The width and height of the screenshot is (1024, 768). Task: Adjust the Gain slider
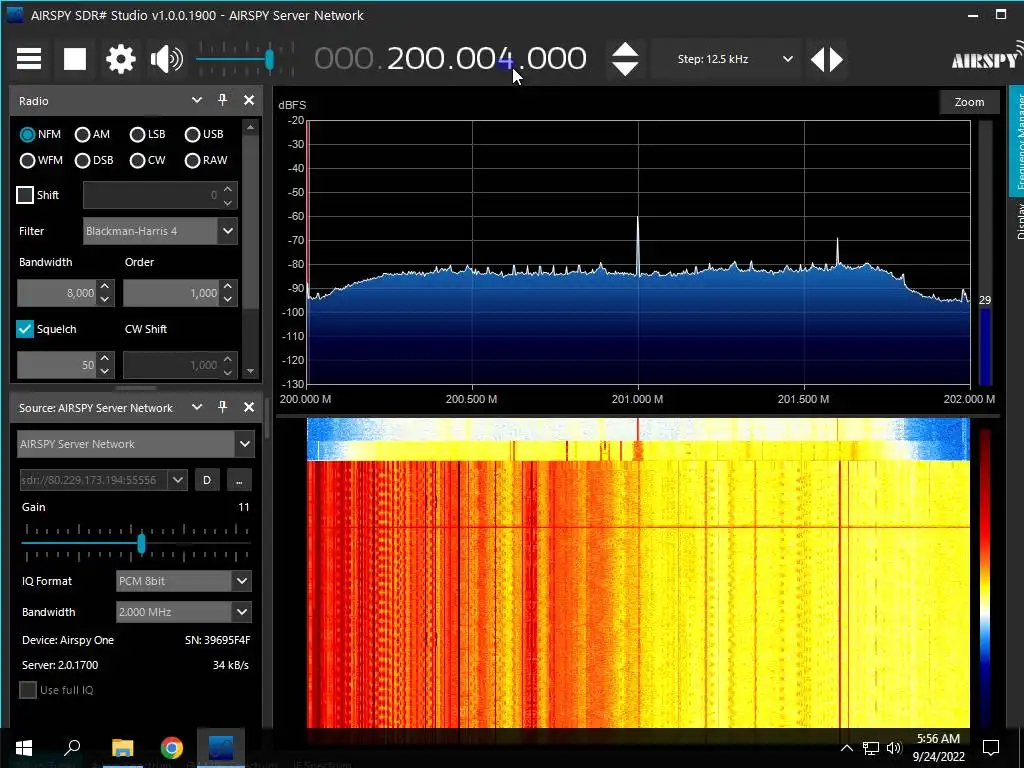[x=141, y=543]
